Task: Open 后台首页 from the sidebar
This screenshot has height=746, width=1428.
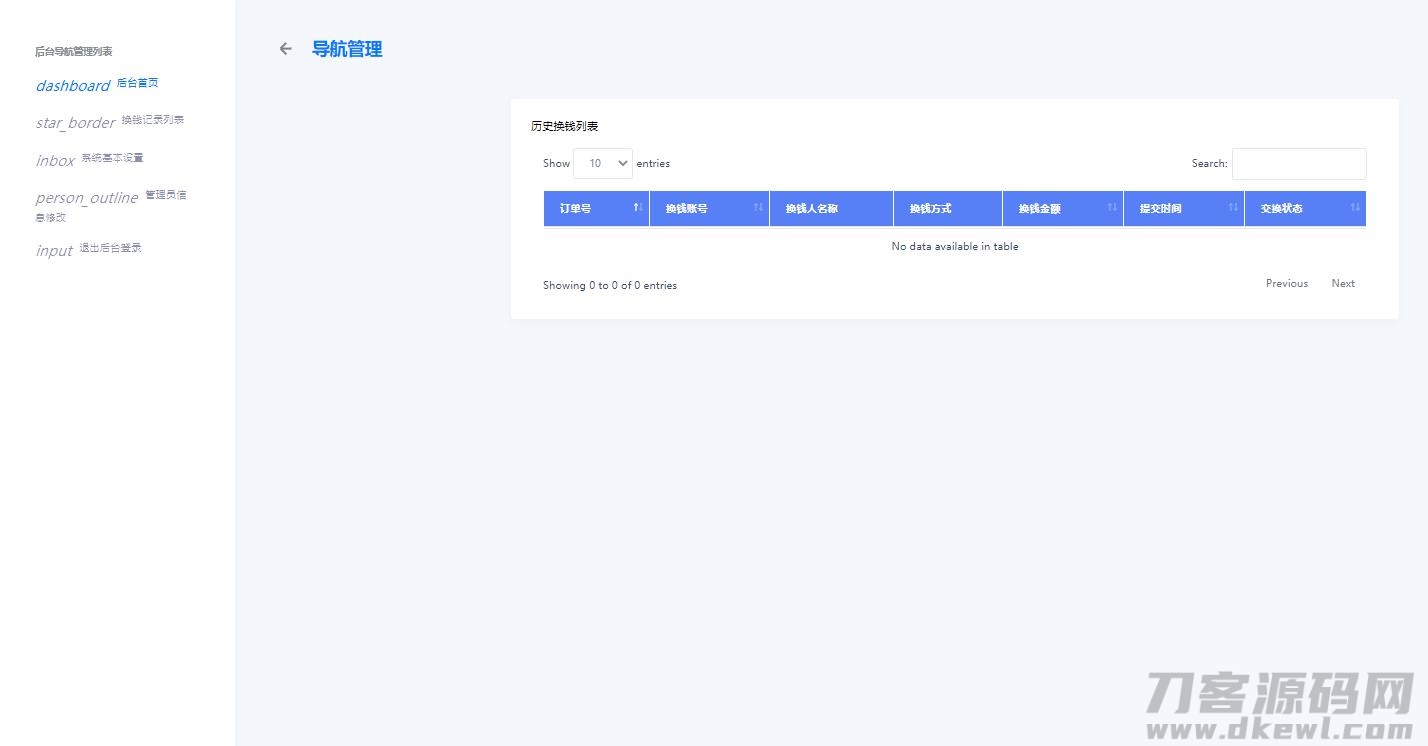Action: tap(138, 83)
